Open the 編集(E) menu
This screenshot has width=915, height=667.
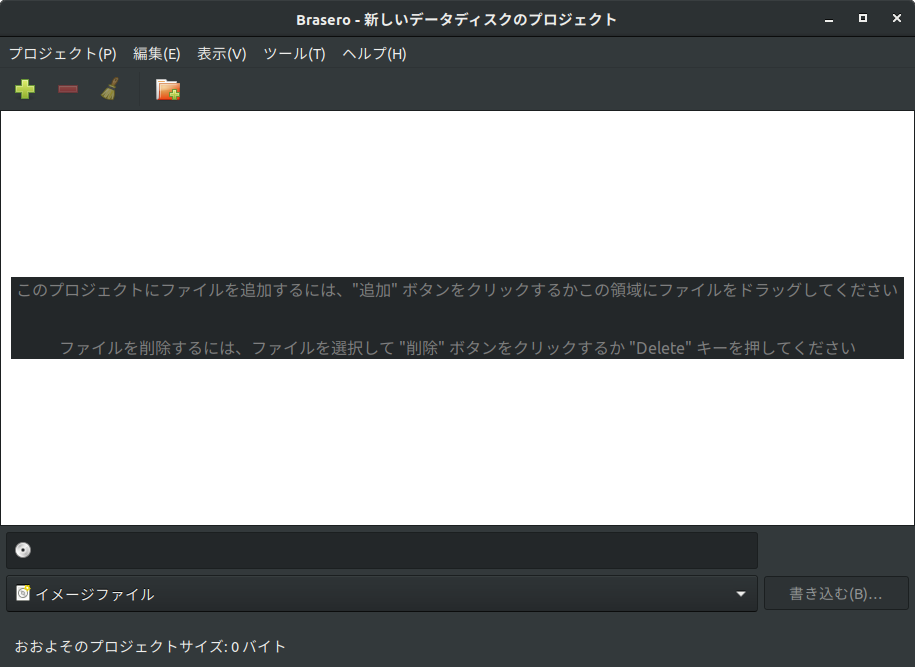click(x=156, y=54)
